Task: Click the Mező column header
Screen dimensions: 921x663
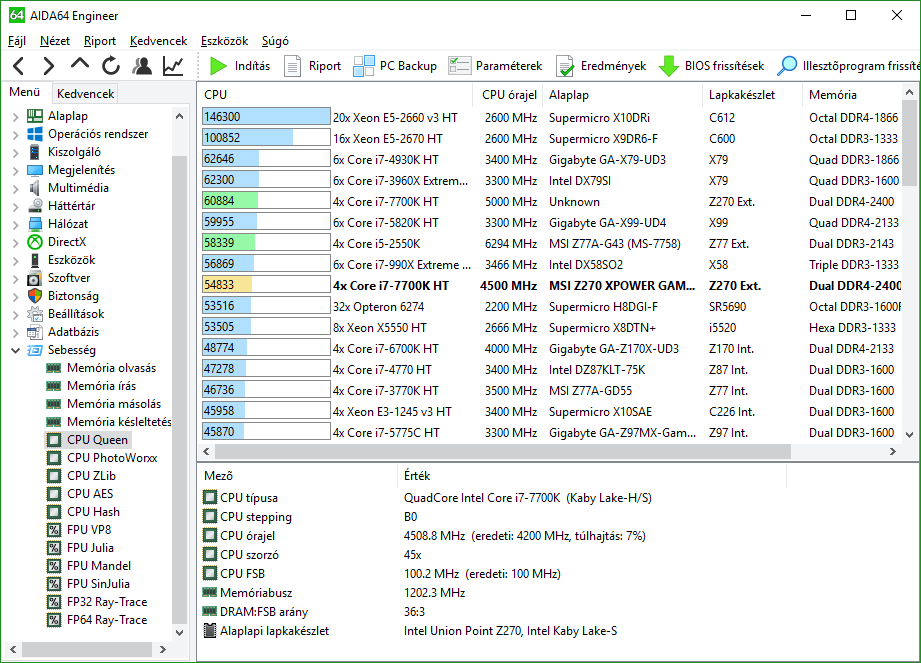Action: coord(298,476)
